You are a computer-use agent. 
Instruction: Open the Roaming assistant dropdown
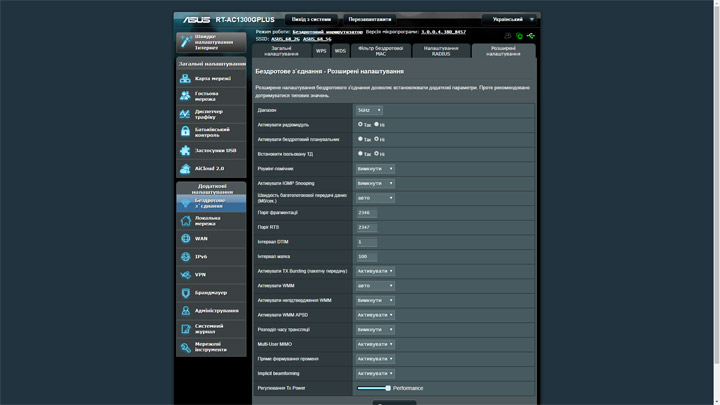375,169
